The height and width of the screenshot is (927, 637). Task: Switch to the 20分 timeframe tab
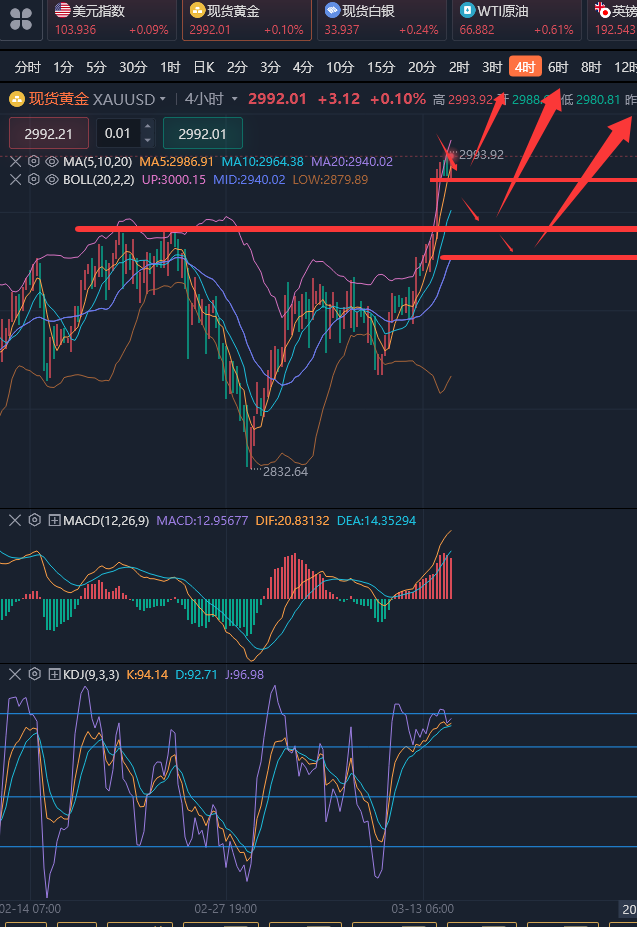[421, 67]
